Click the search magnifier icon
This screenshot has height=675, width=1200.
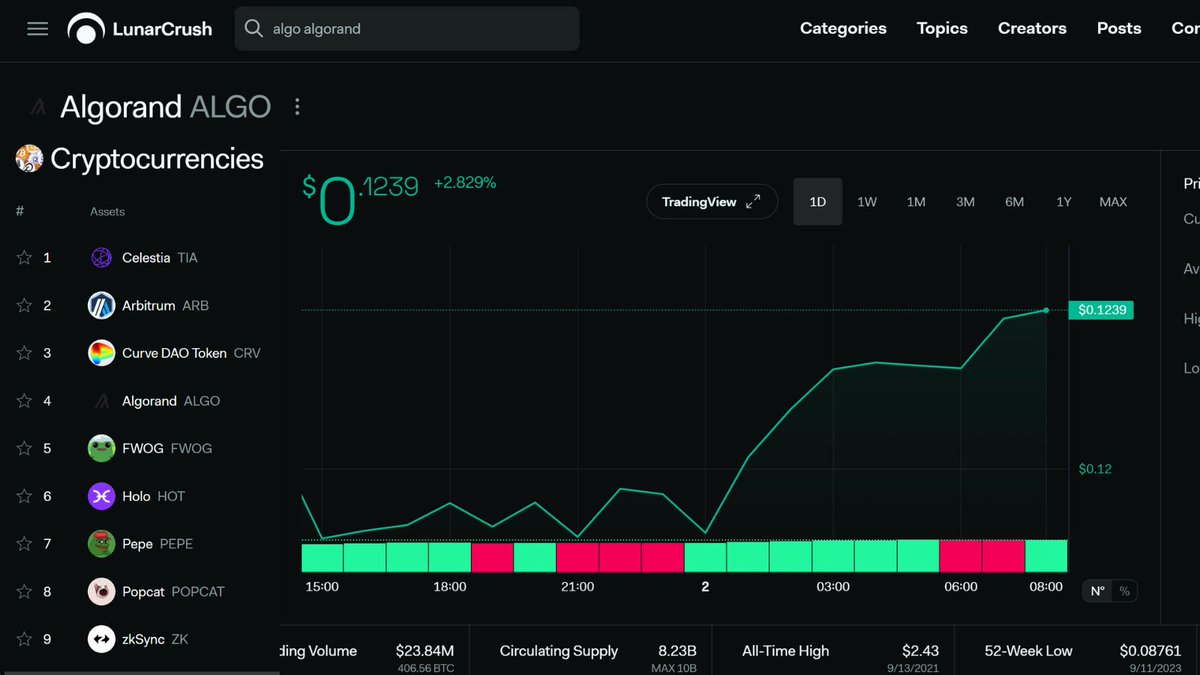tap(254, 29)
